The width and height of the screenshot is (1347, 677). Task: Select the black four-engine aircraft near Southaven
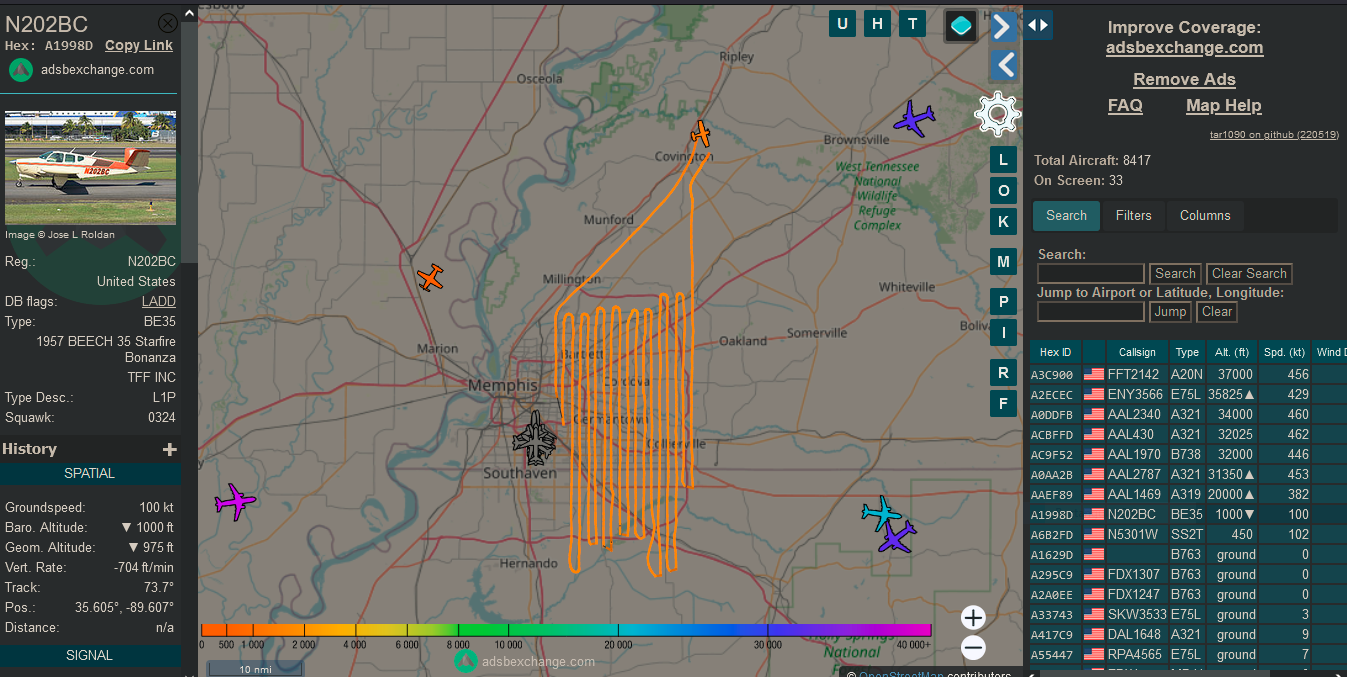[535, 439]
